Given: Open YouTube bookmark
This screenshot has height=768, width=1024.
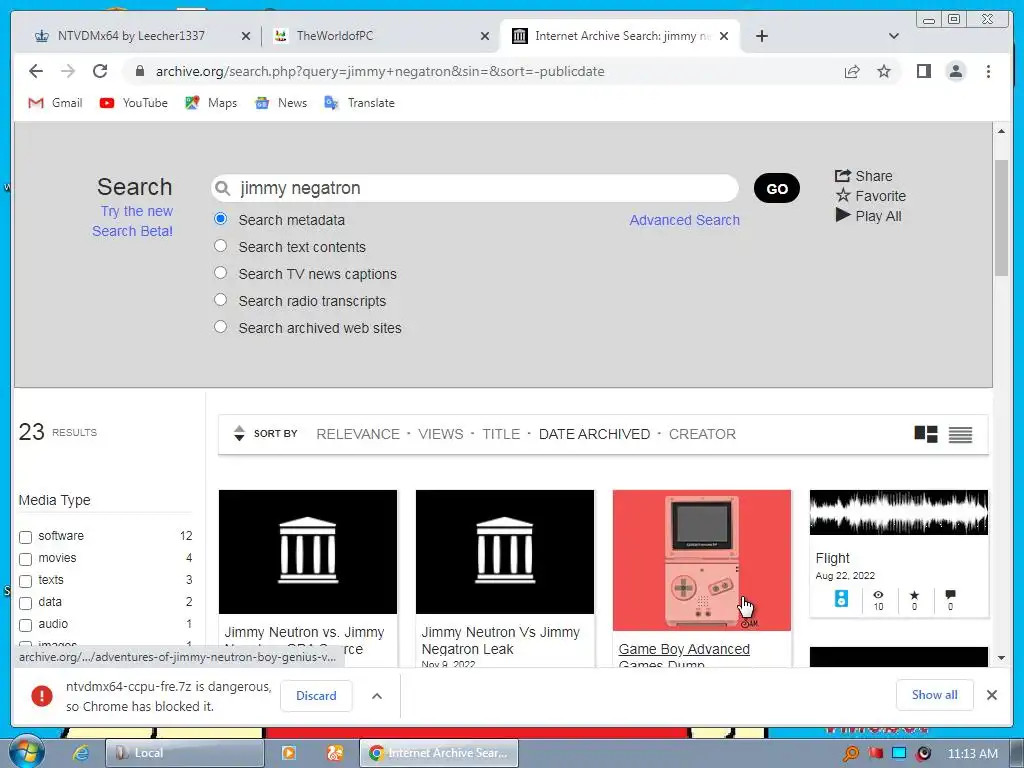Looking at the screenshot, I should (134, 103).
